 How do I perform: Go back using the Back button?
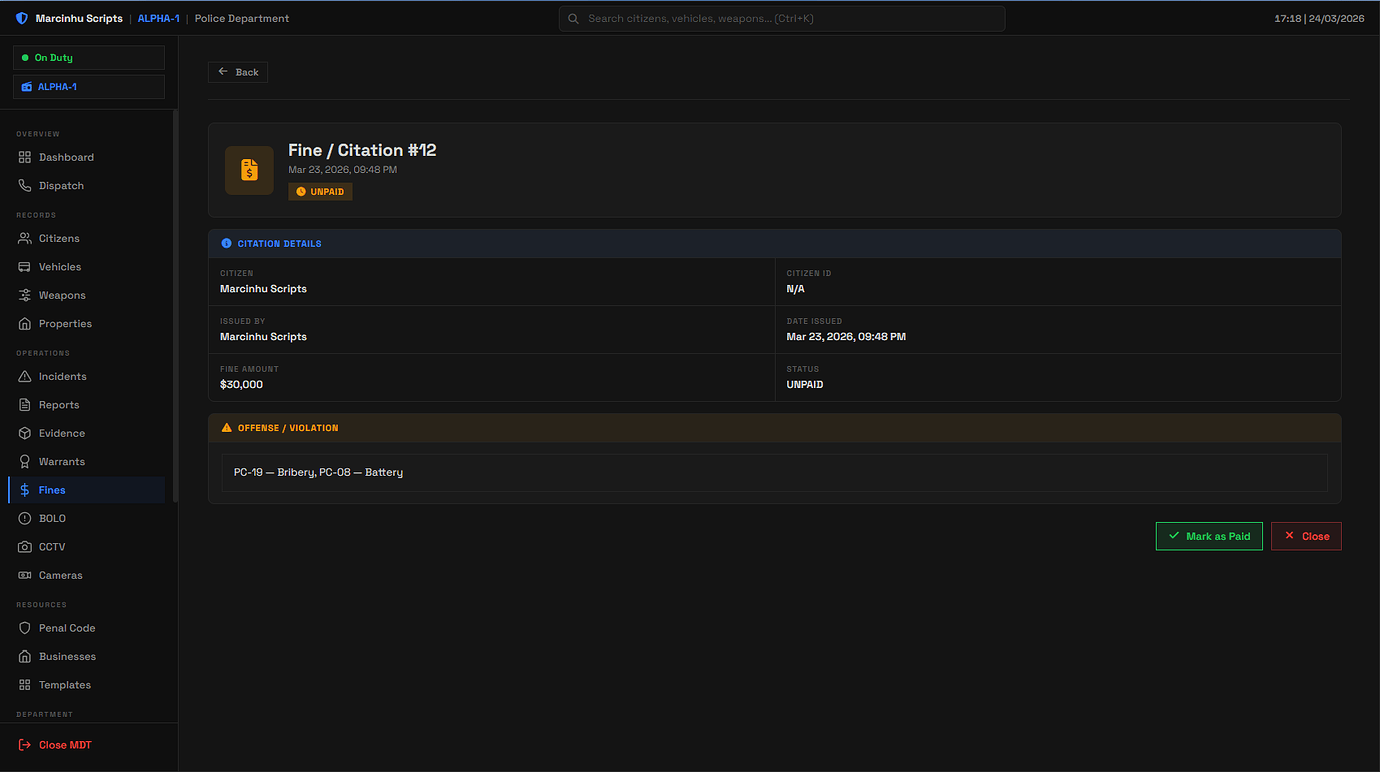click(238, 72)
